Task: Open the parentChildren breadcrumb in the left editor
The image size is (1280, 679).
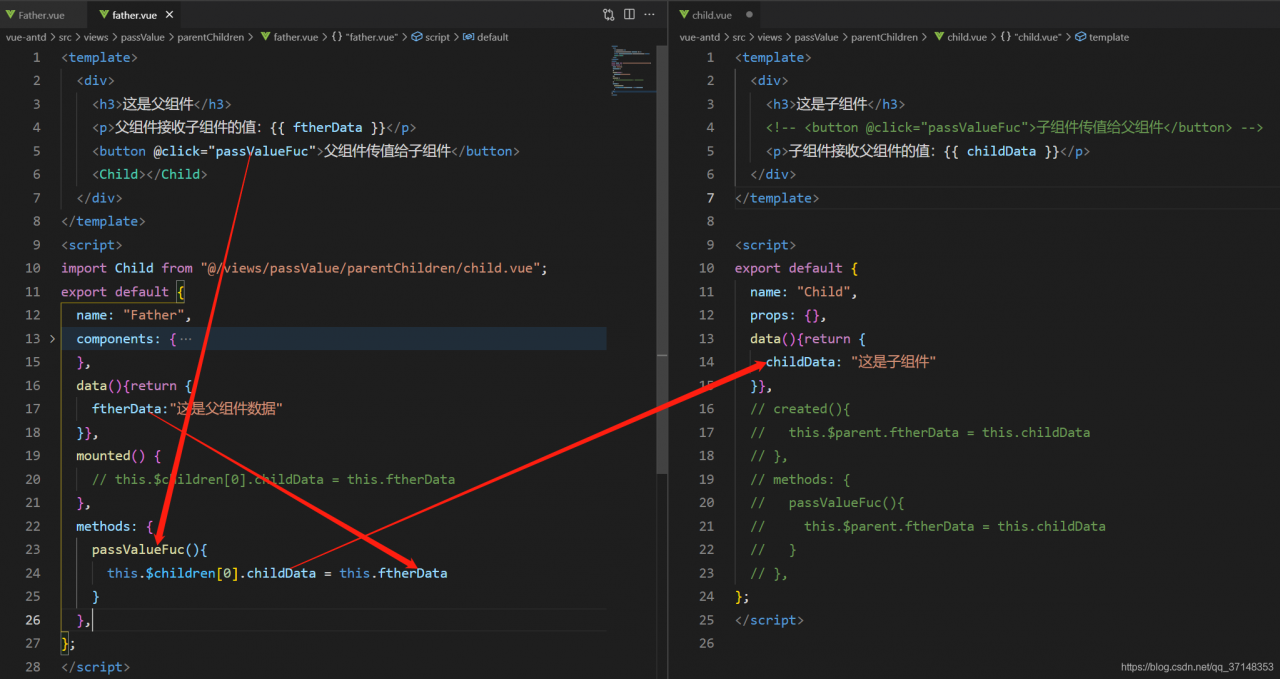Action: (x=210, y=37)
